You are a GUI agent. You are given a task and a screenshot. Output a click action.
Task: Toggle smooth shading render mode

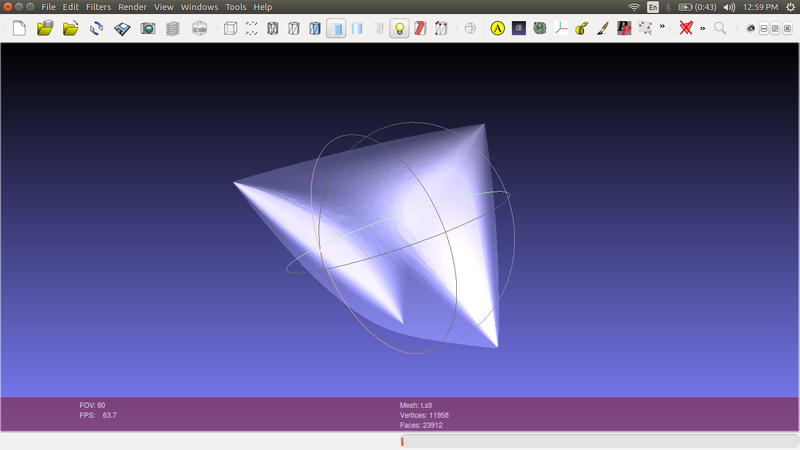click(357, 28)
